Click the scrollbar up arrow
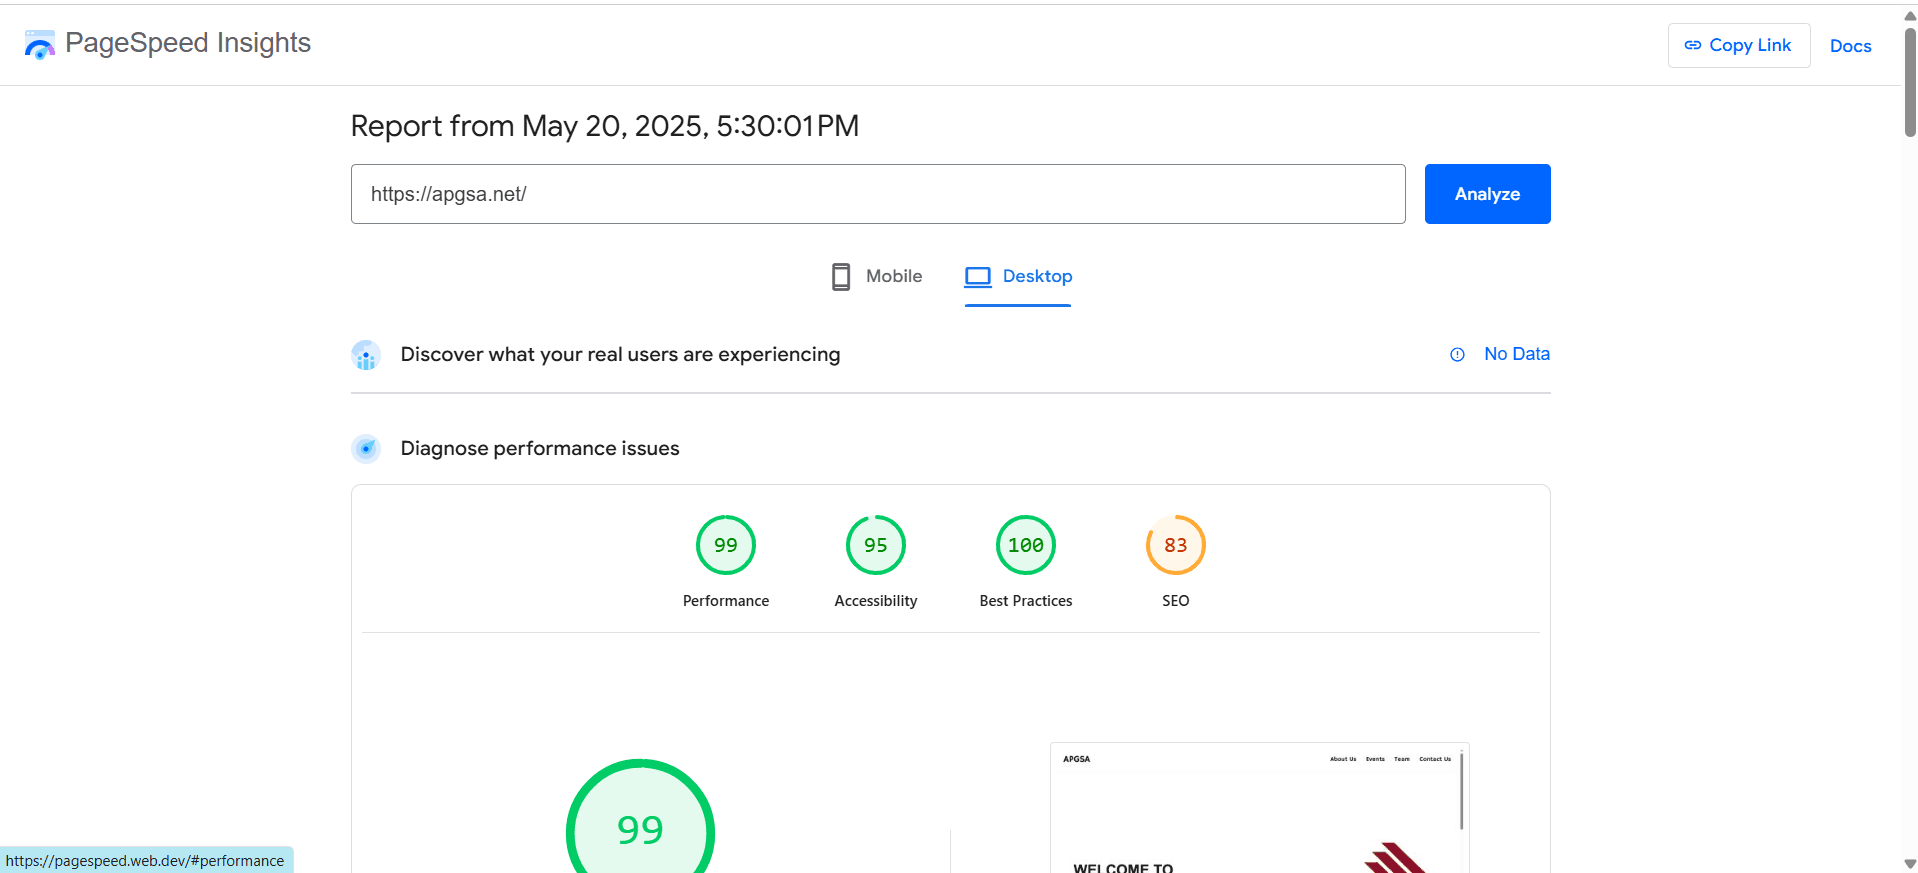The height and width of the screenshot is (873, 1918). (x=1910, y=16)
